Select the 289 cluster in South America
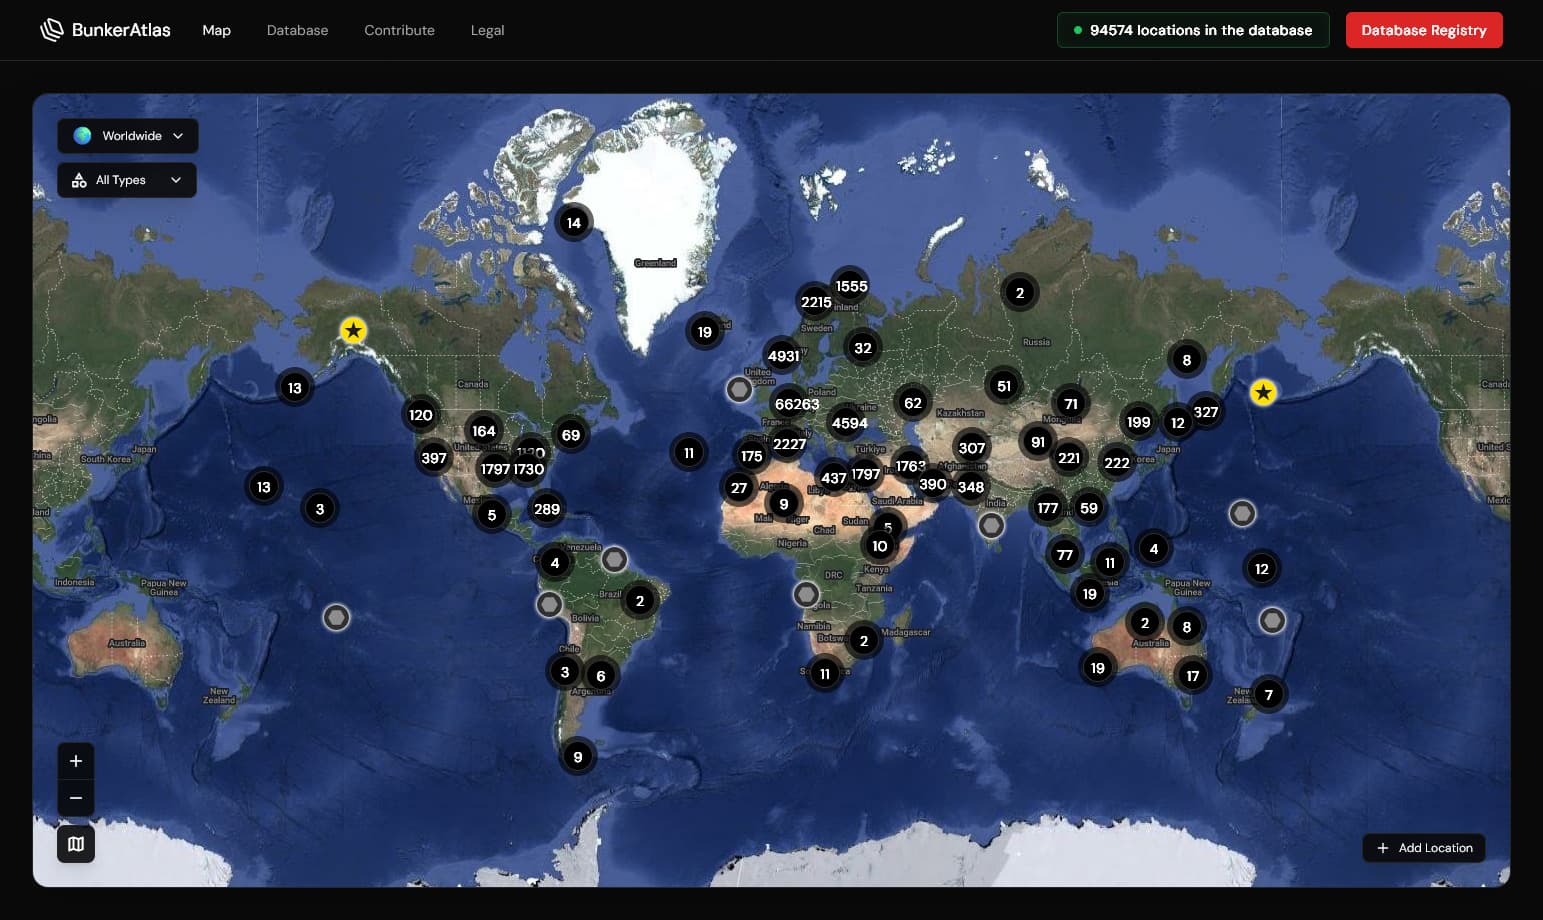This screenshot has width=1543, height=920. [546, 509]
